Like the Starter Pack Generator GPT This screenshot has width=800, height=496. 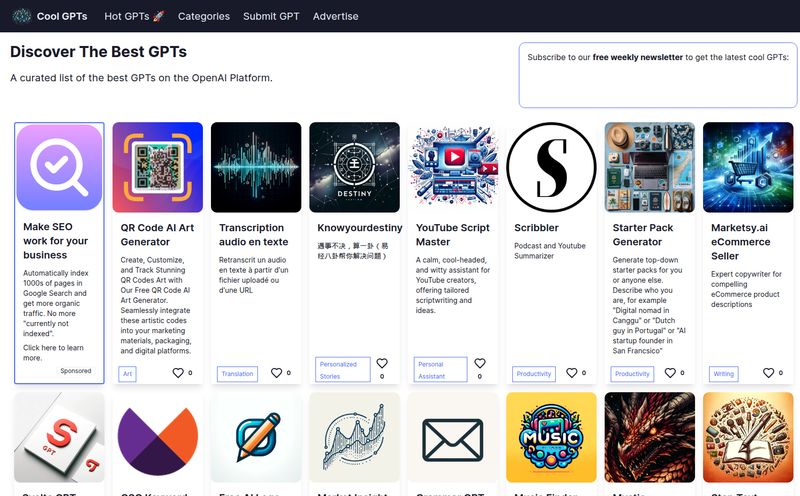tap(670, 373)
